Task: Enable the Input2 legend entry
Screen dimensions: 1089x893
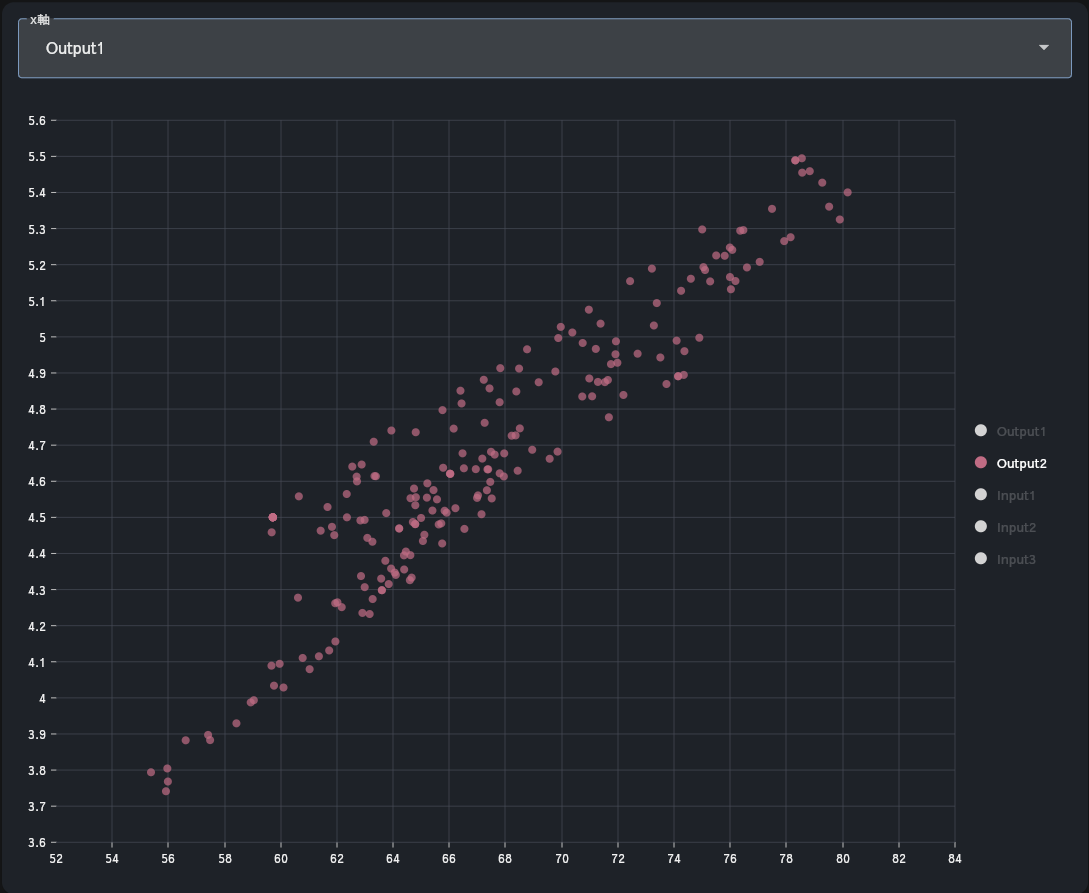Action: click(1006, 527)
